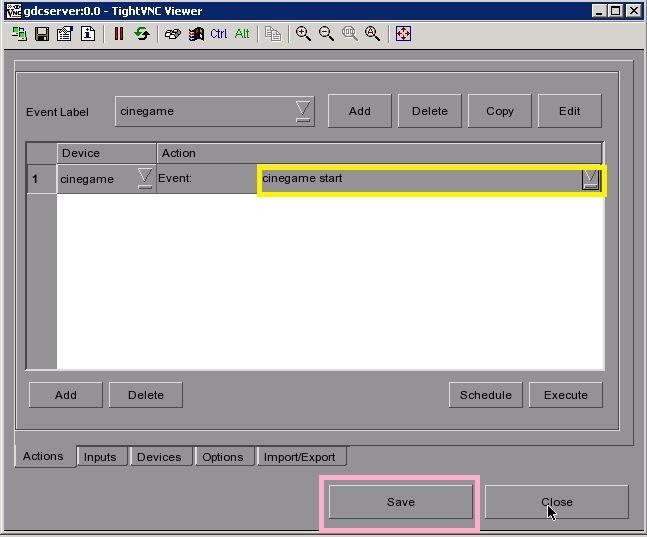The image size is (647, 537).
Task: Switch to the Actions tab
Action: point(45,456)
